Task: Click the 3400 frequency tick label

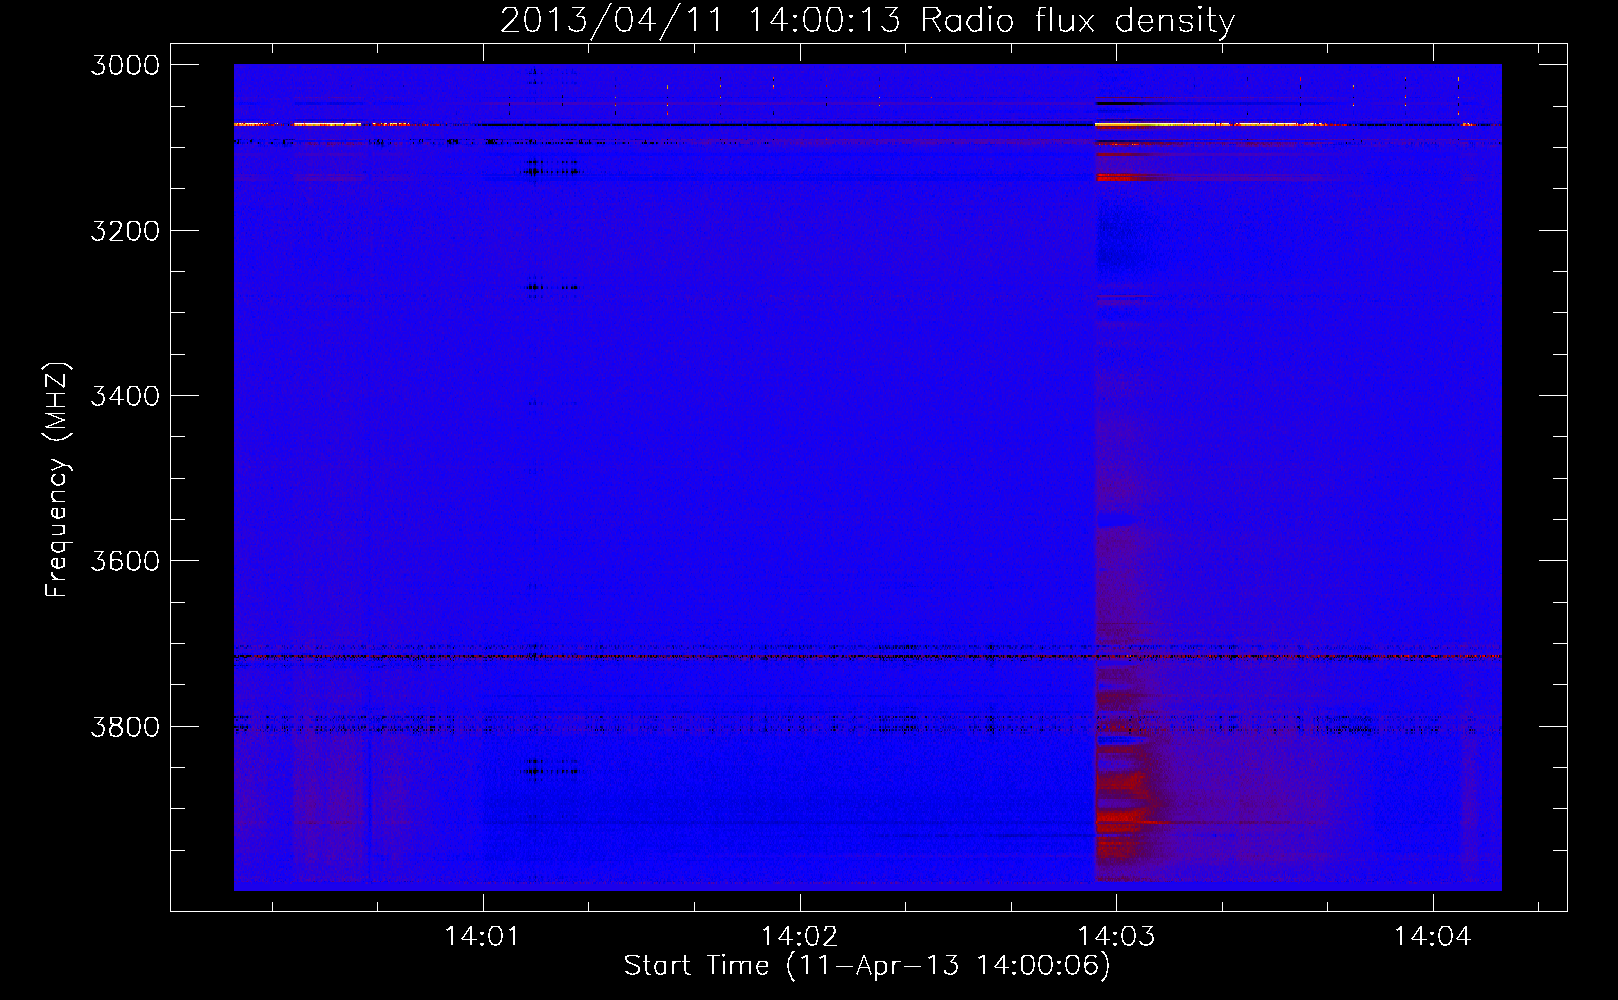Action: (x=125, y=396)
